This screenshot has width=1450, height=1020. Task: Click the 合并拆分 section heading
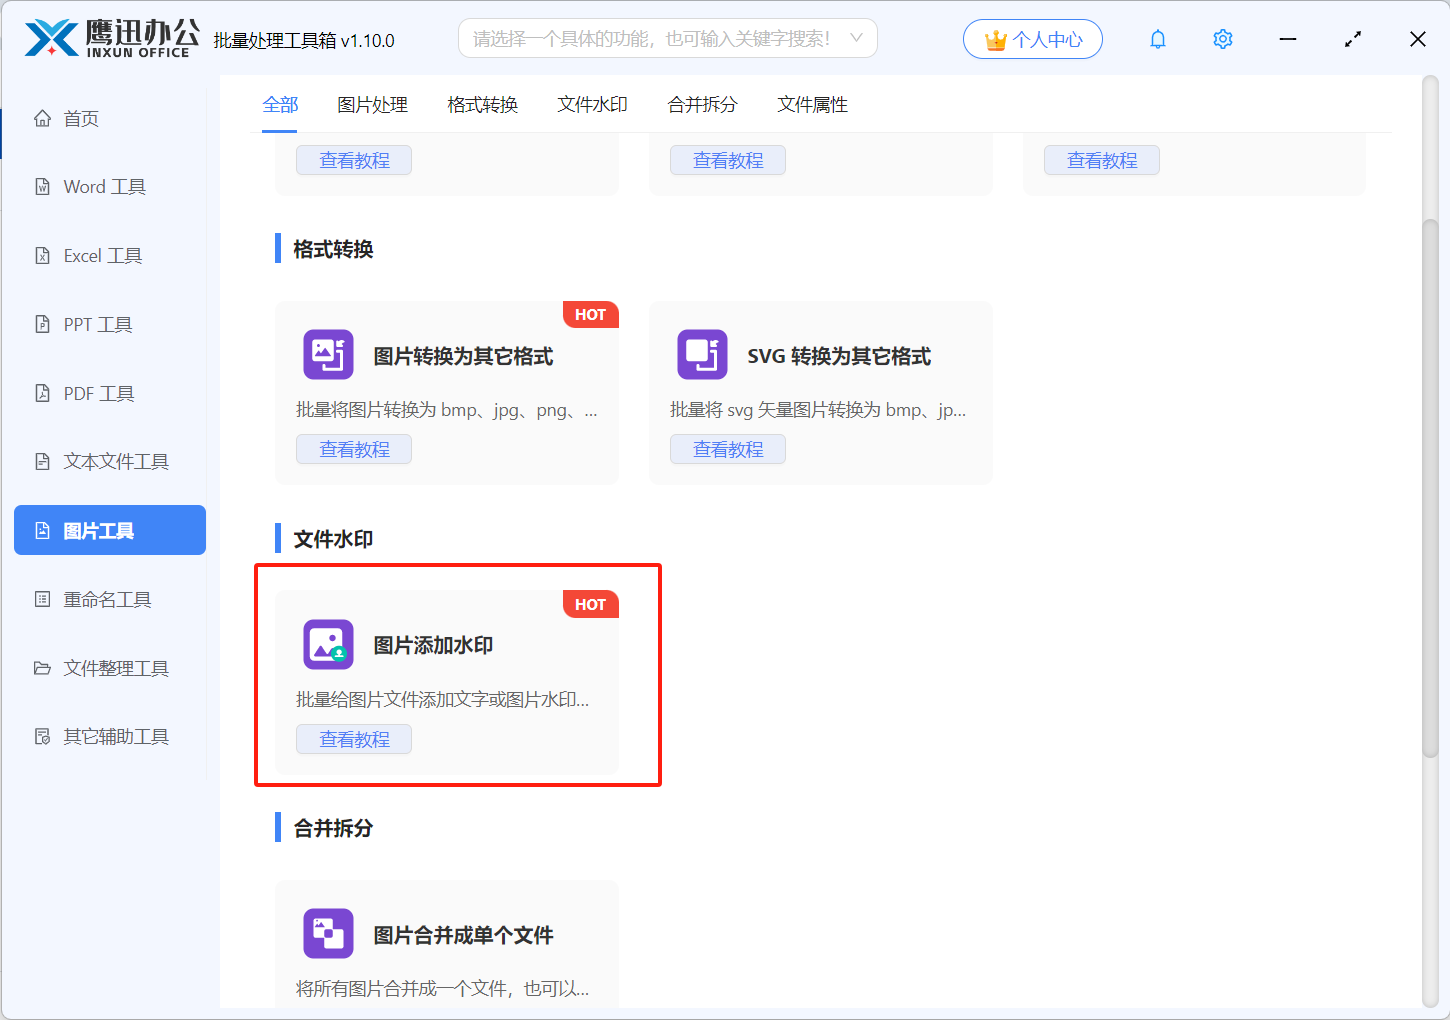(333, 828)
